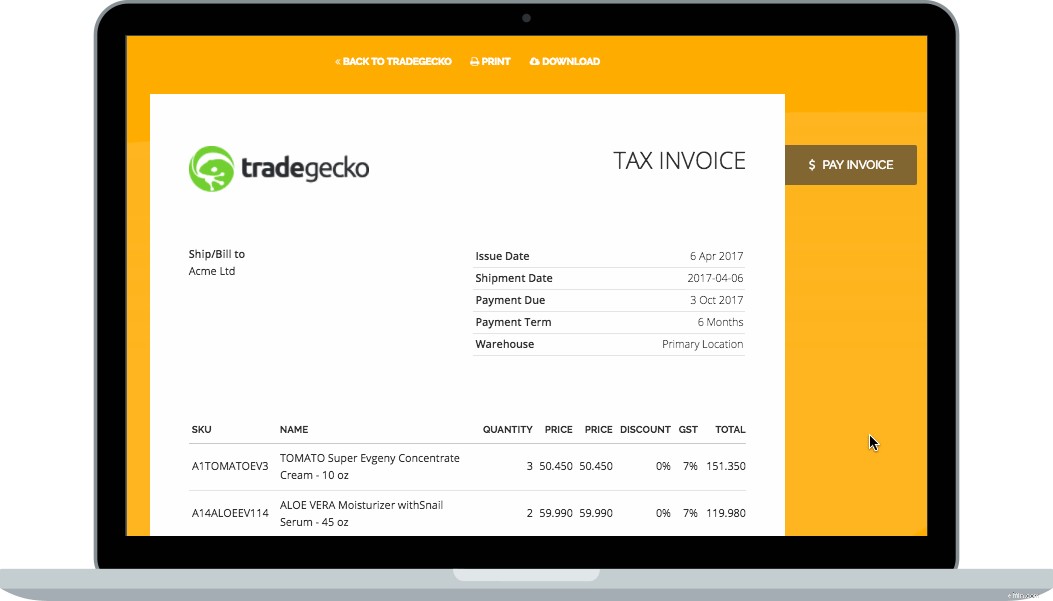Click the BACK TO TRADEGECKO link
The height and width of the screenshot is (601, 1053).
click(395, 61)
